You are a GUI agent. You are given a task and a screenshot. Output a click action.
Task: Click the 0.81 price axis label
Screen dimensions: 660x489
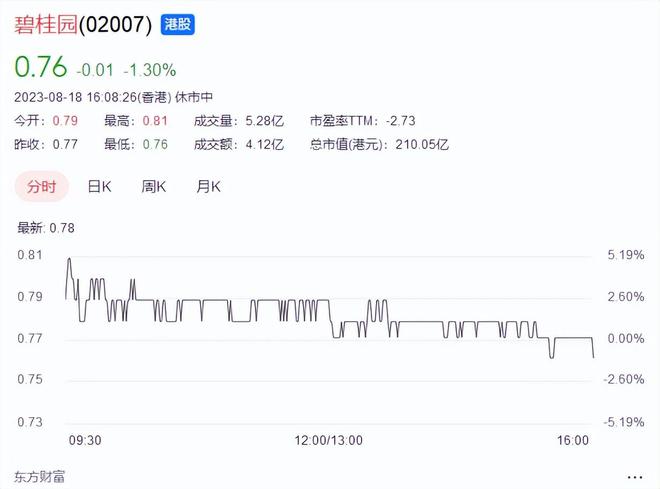(x=30, y=255)
